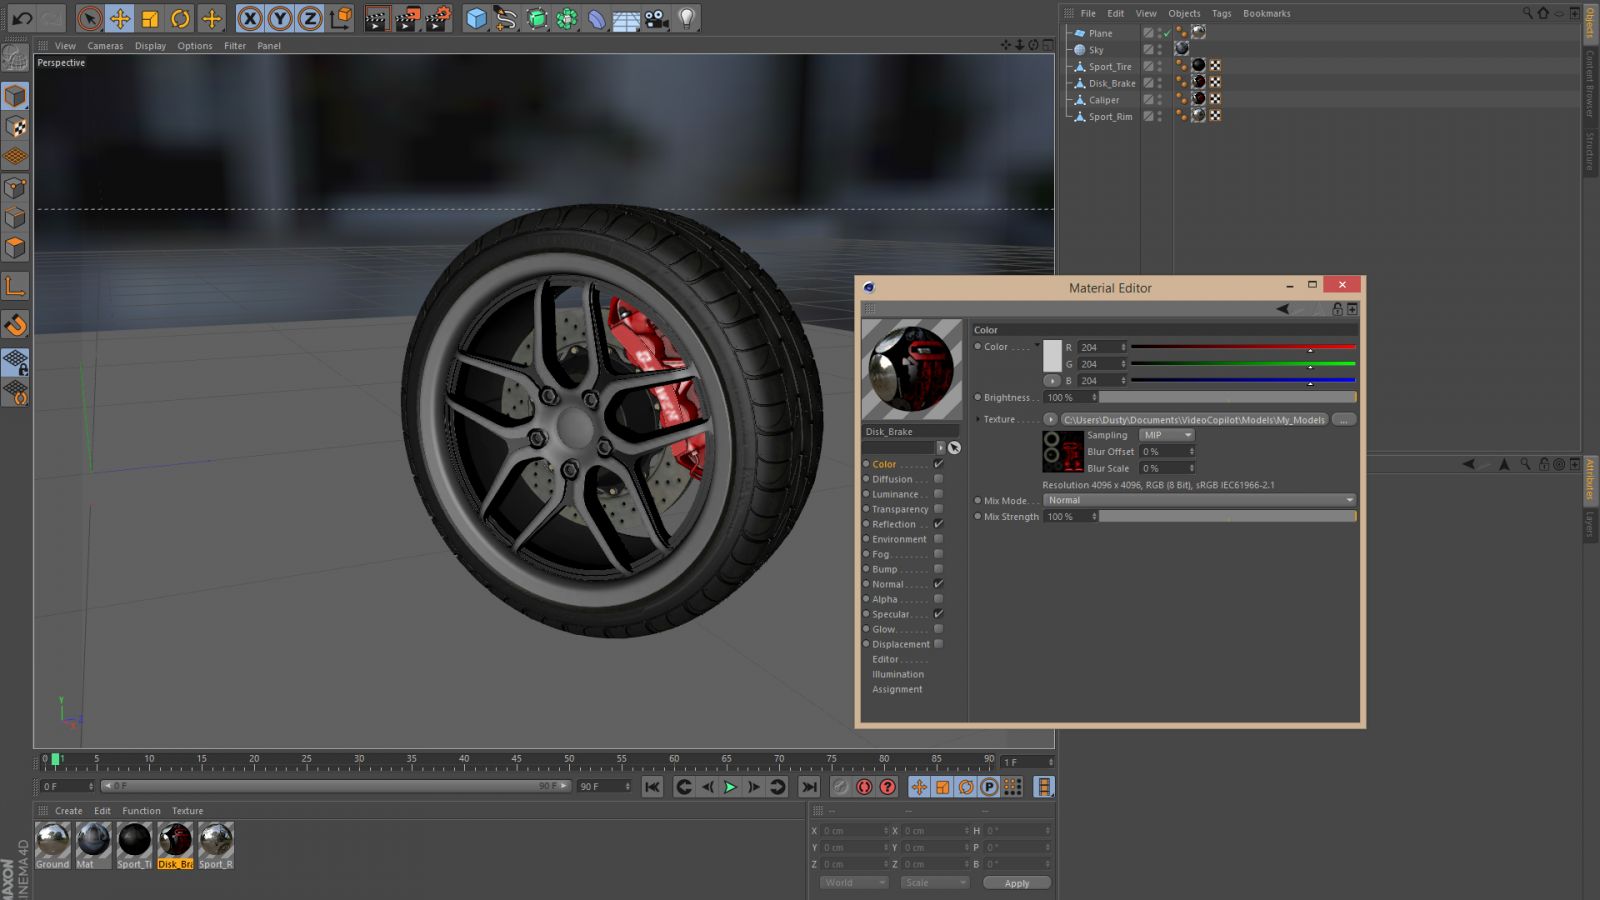Enable the Diffusion channel checkbox
1600x900 pixels.
point(938,479)
